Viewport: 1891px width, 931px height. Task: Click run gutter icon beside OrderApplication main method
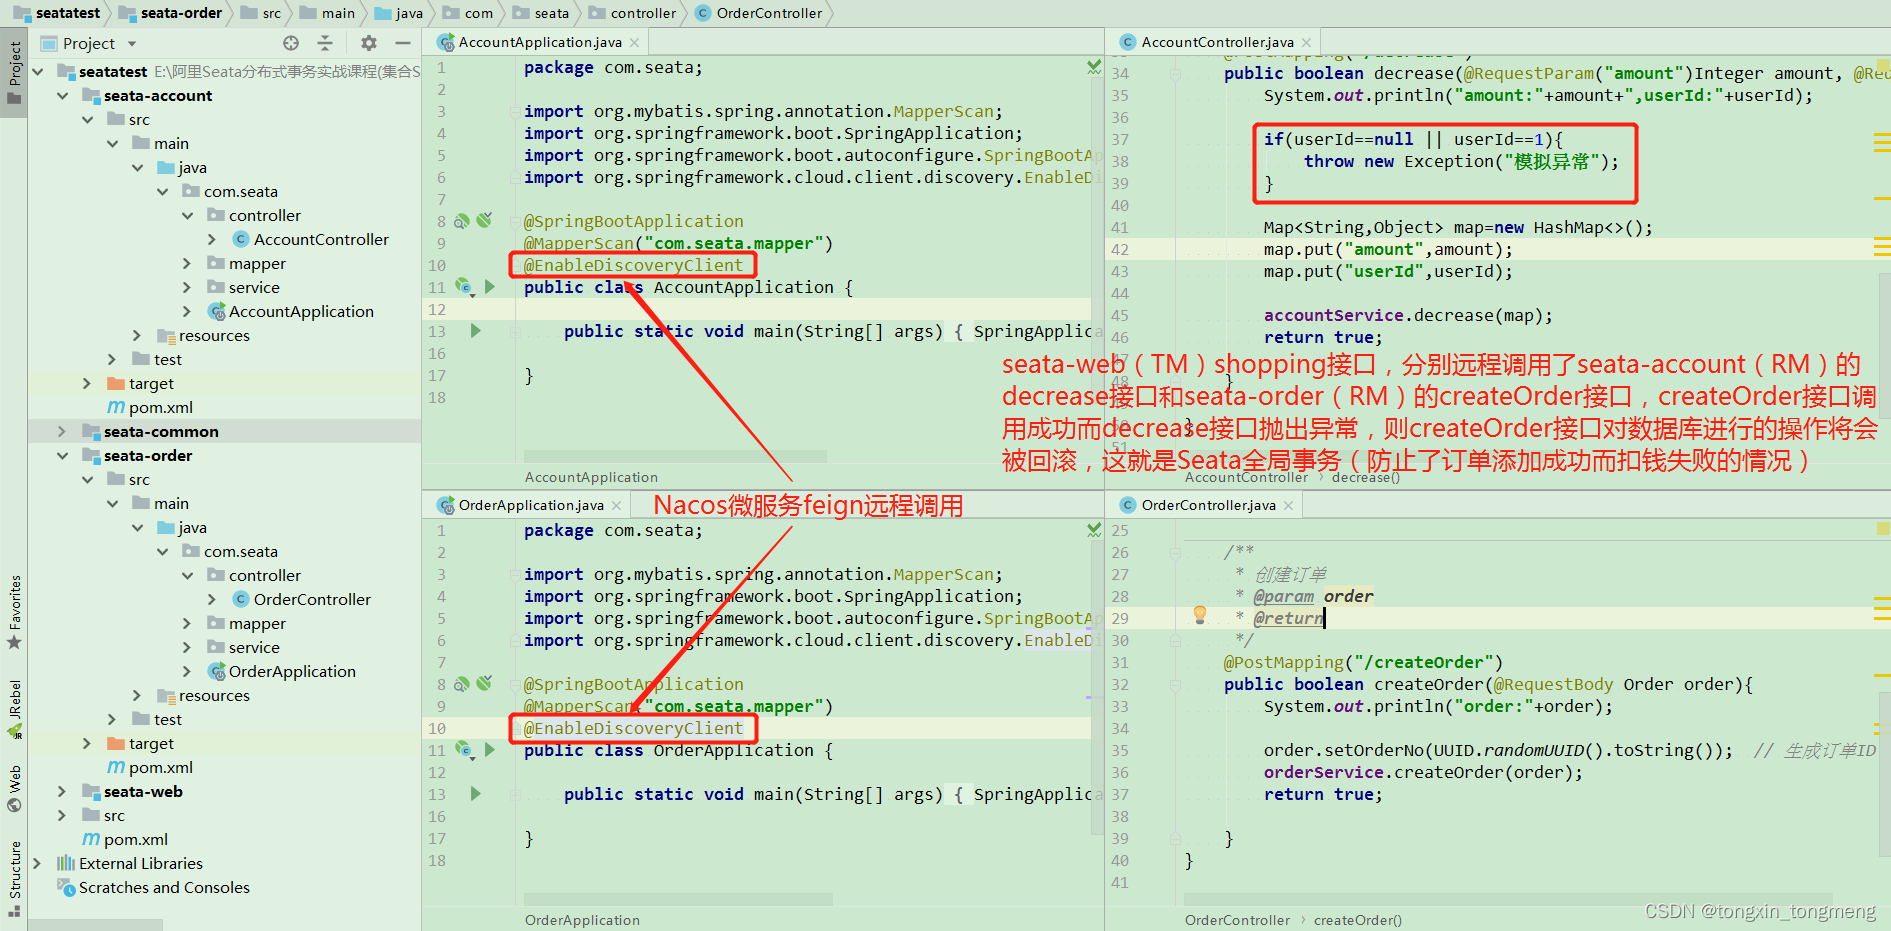pyautogui.click(x=476, y=794)
